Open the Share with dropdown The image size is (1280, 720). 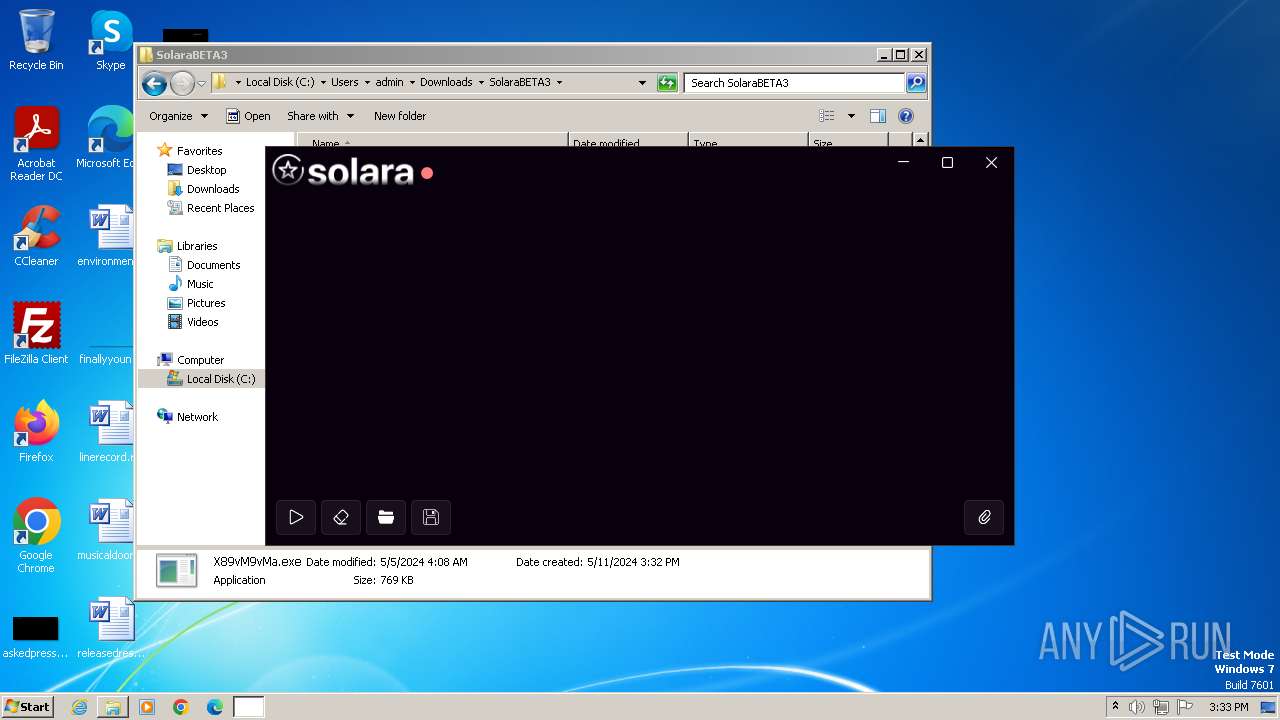point(320,116)
